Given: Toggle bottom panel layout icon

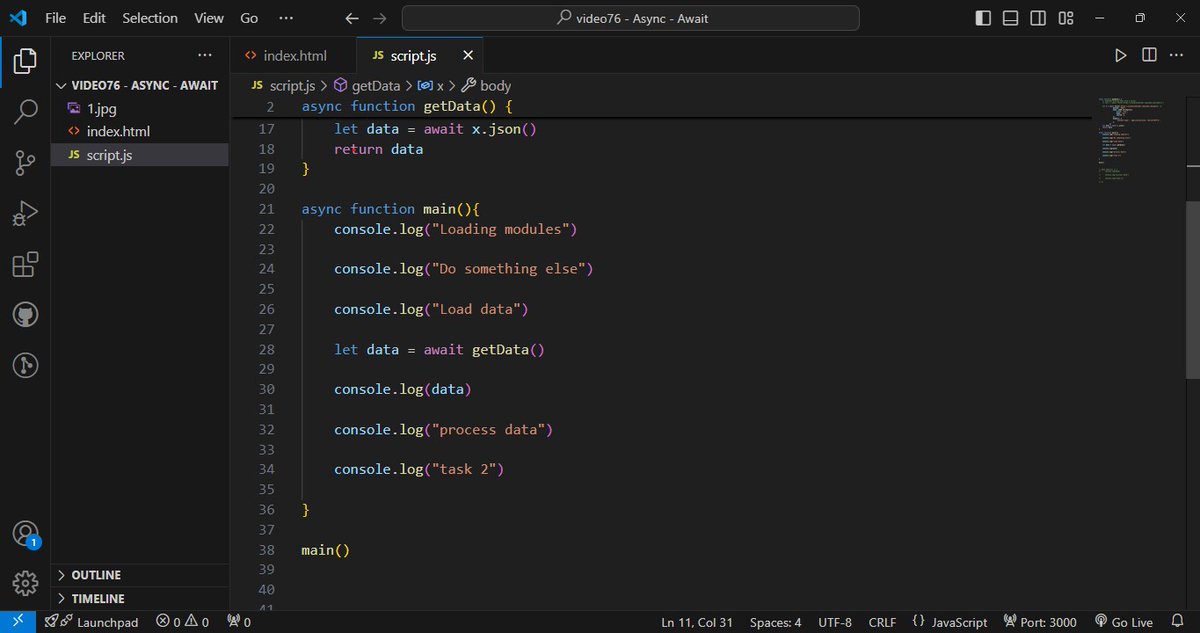Looking at the screenshot, I should 1011,18.
